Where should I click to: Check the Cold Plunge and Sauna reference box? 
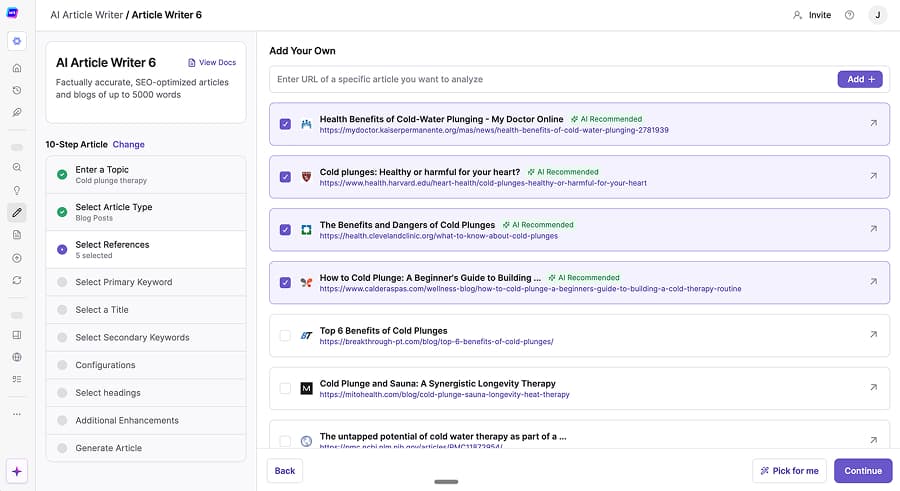point(285,388)
